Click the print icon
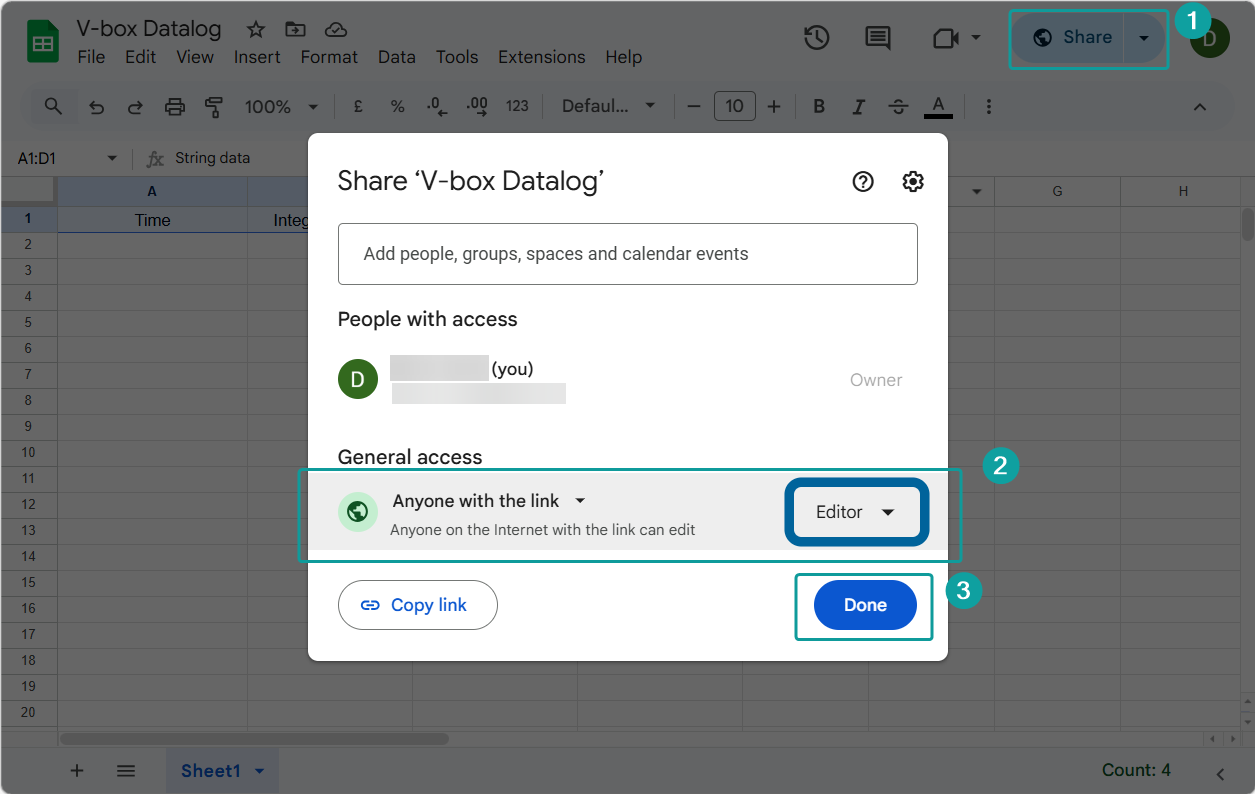1255x794 pixels. (175, 106)
